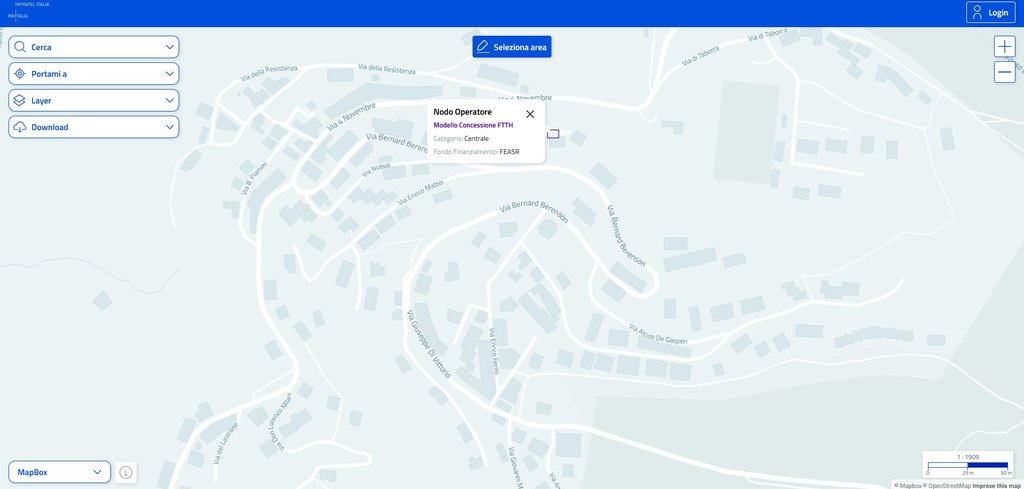Click the cloud download icon
This screenshot has height=489, width=1024.
click(x=20, y=128)
